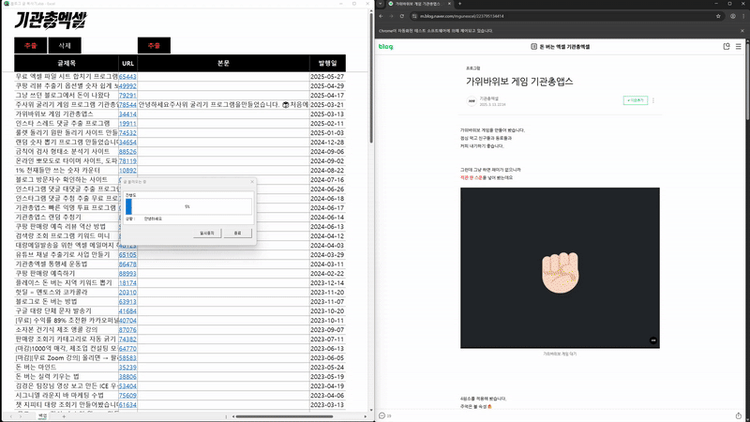Open URL link 86478 in Excel
The image size is (750, 422).
128,264
